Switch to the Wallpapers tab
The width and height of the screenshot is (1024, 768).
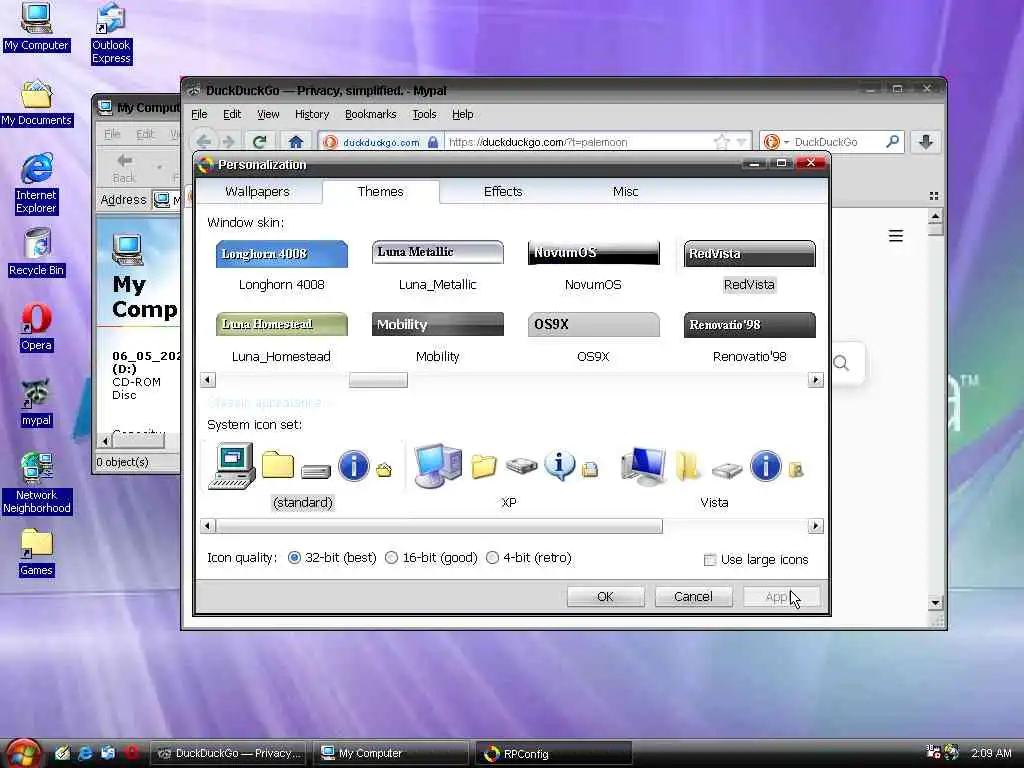(x=257, y=191)
